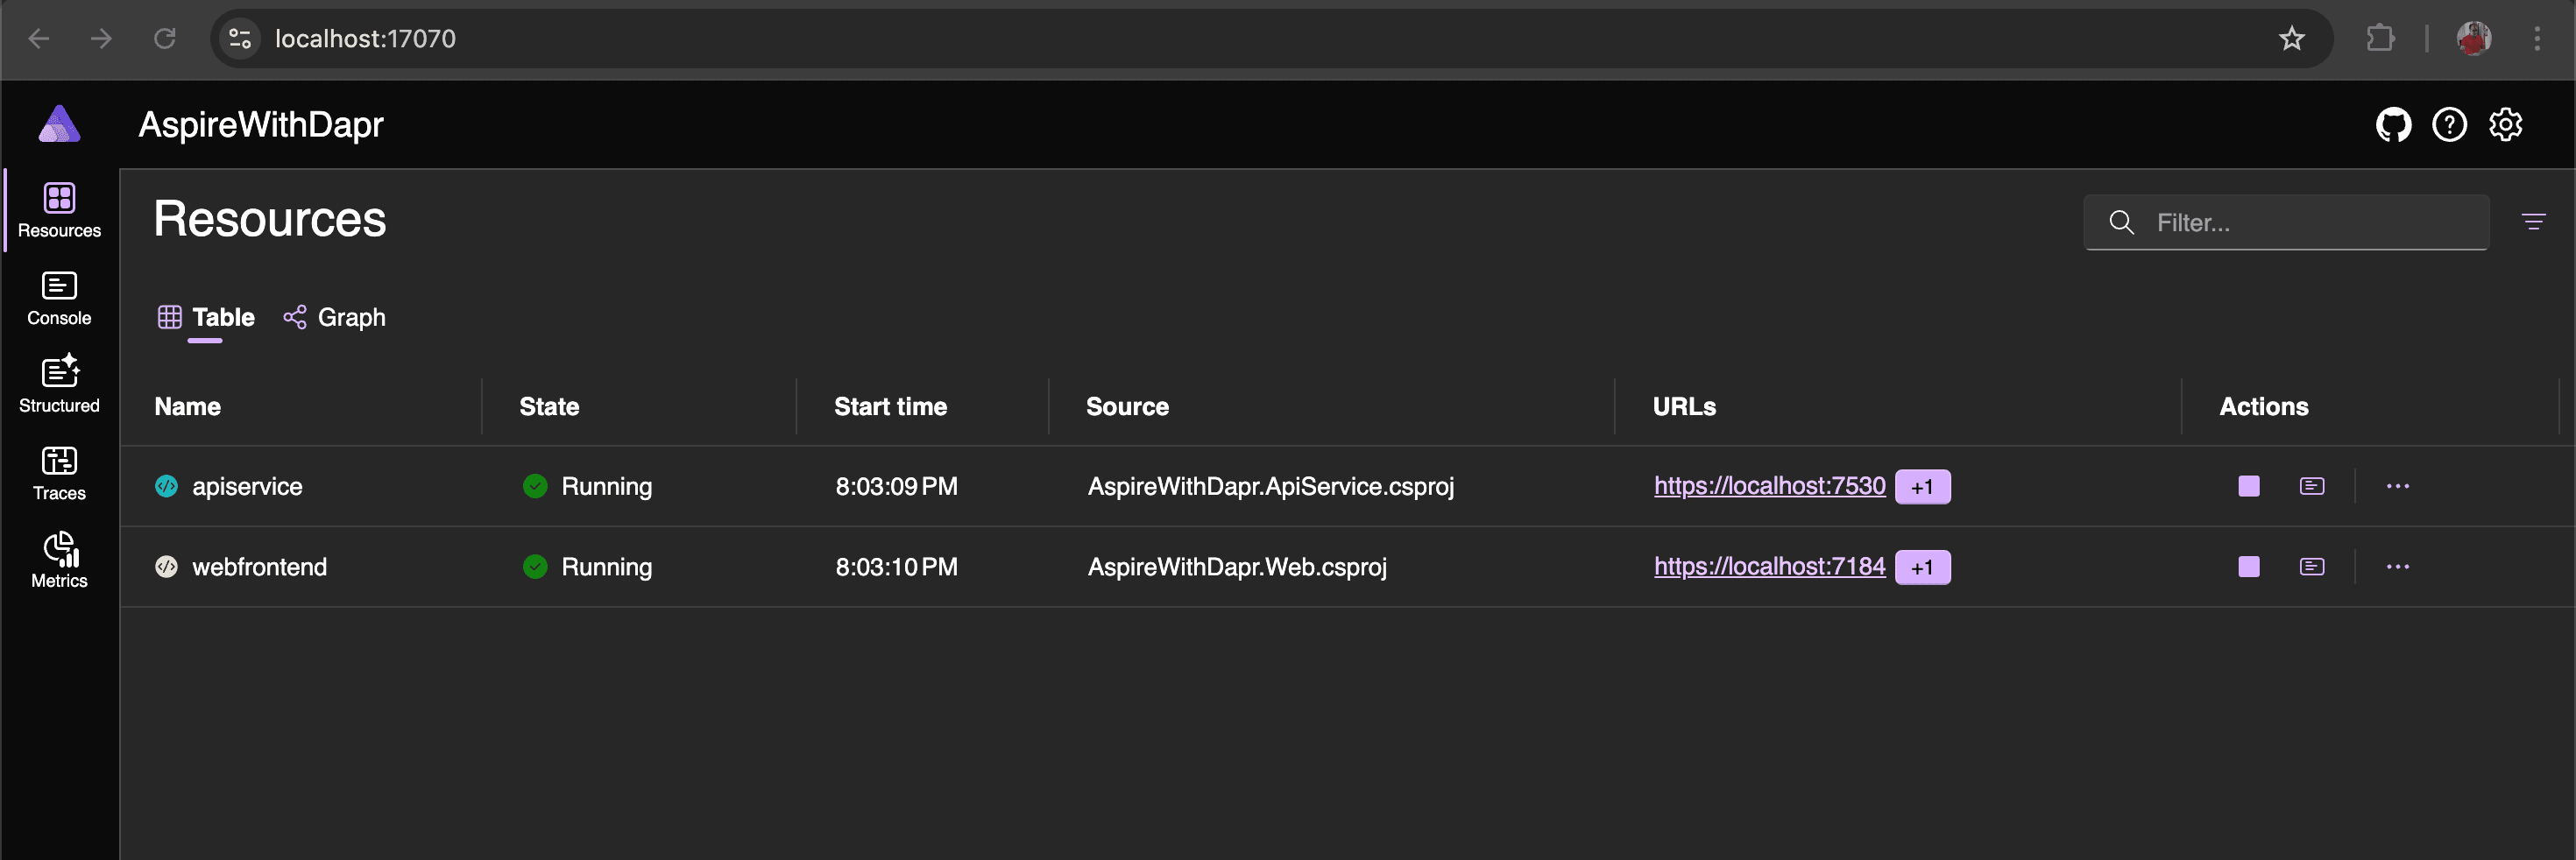View site information in the address bar

tap(240, 39)
